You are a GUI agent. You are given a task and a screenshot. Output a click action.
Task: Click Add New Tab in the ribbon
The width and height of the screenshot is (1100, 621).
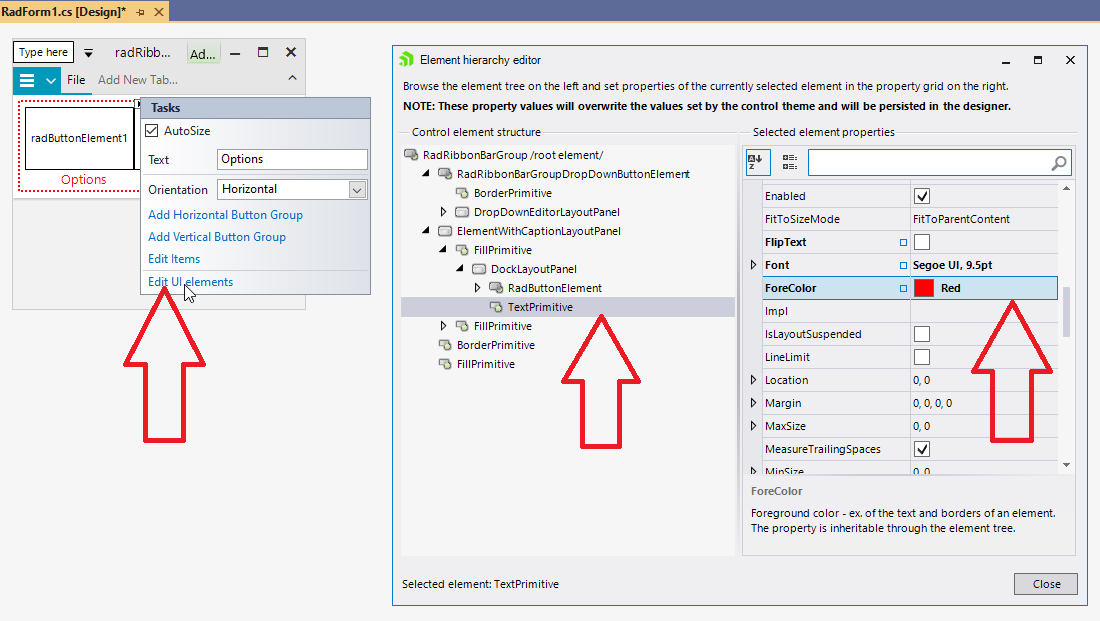pos(138,80)
